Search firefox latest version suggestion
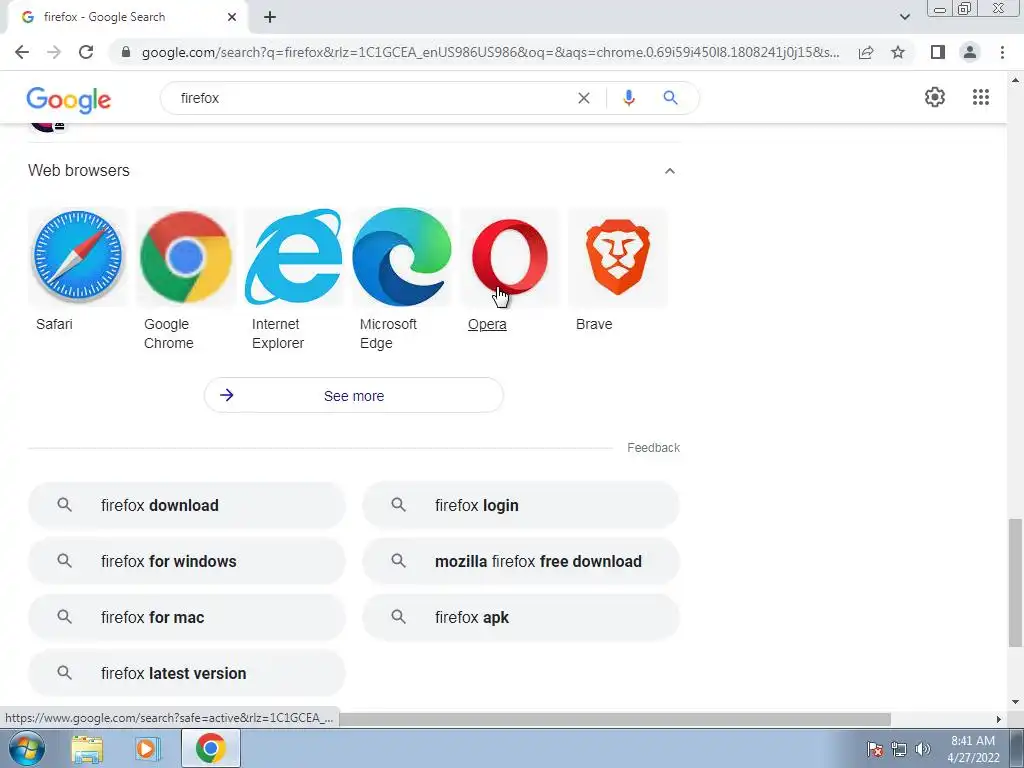 [x=187, y=673]
